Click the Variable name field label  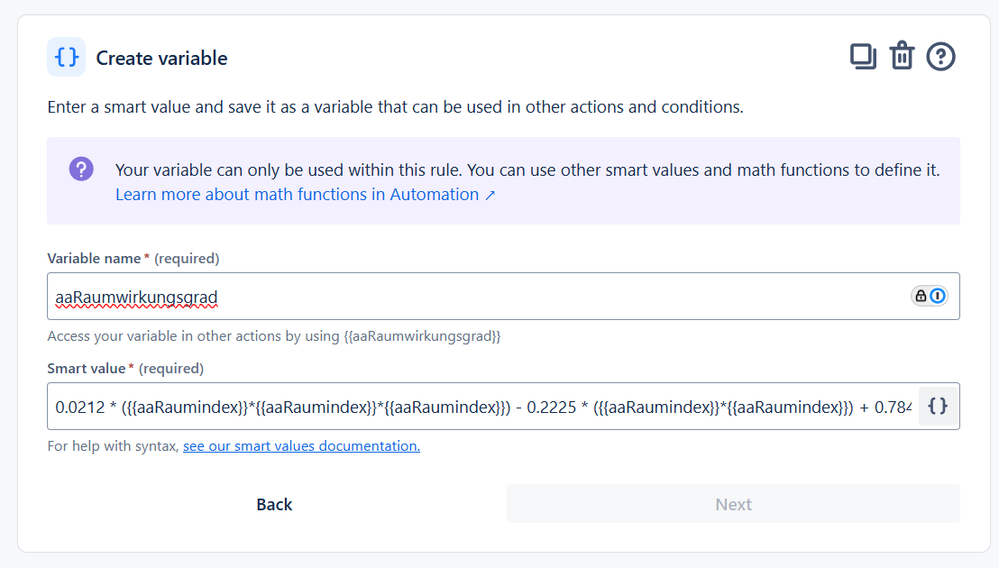tap(95, 258)
